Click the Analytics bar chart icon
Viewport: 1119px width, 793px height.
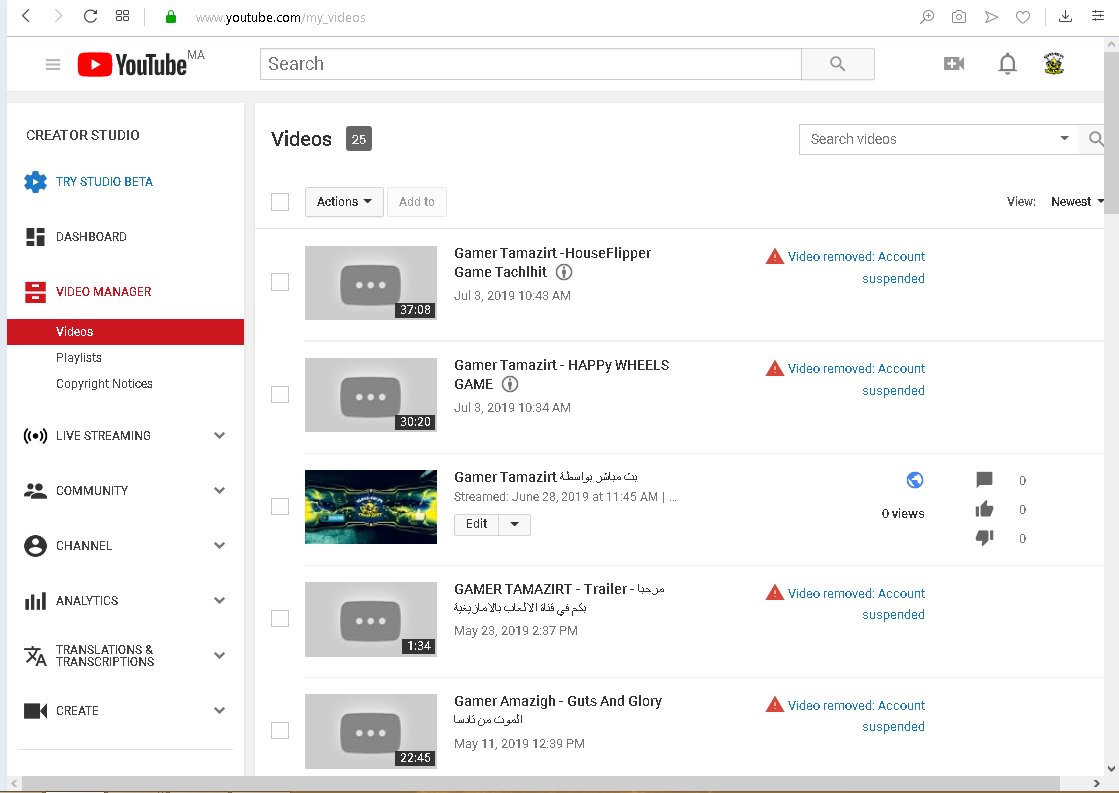tap(35, 601)
